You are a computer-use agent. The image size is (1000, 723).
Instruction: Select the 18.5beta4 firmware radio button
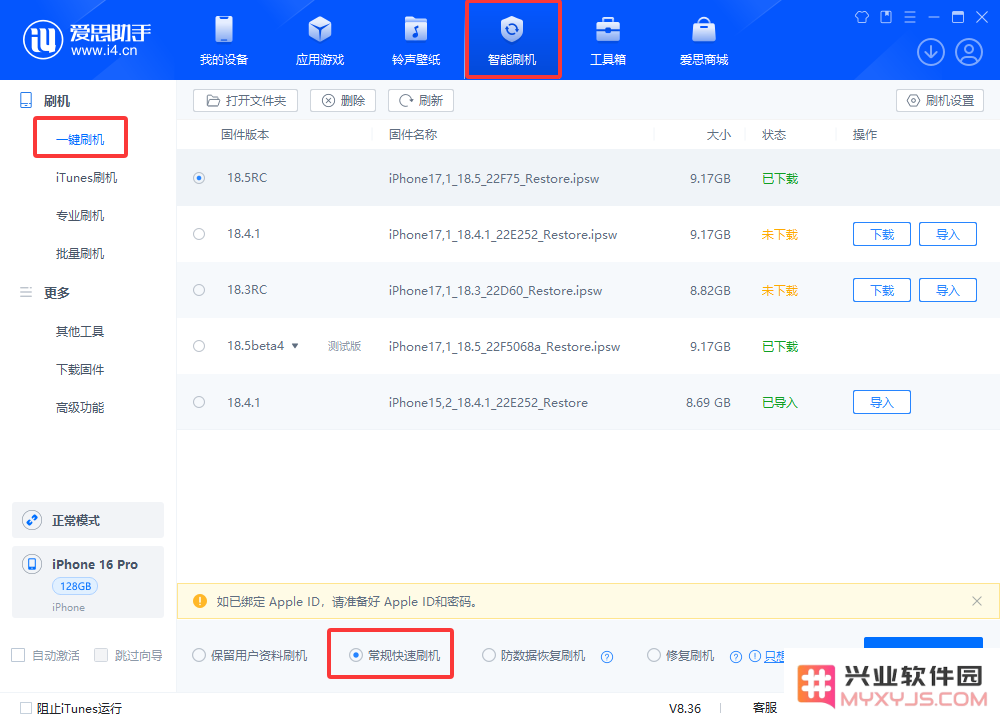pos(199,346)
